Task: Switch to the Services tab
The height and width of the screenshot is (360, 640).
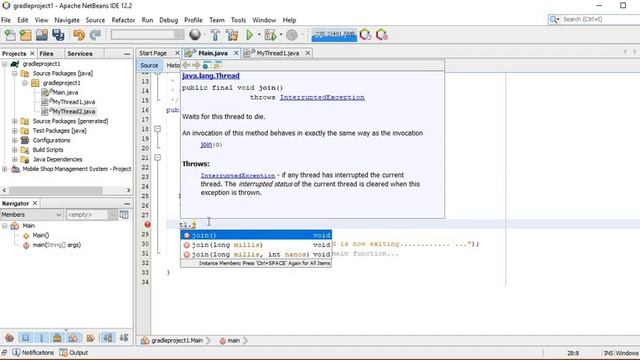Action: click(x=80, y=53)
